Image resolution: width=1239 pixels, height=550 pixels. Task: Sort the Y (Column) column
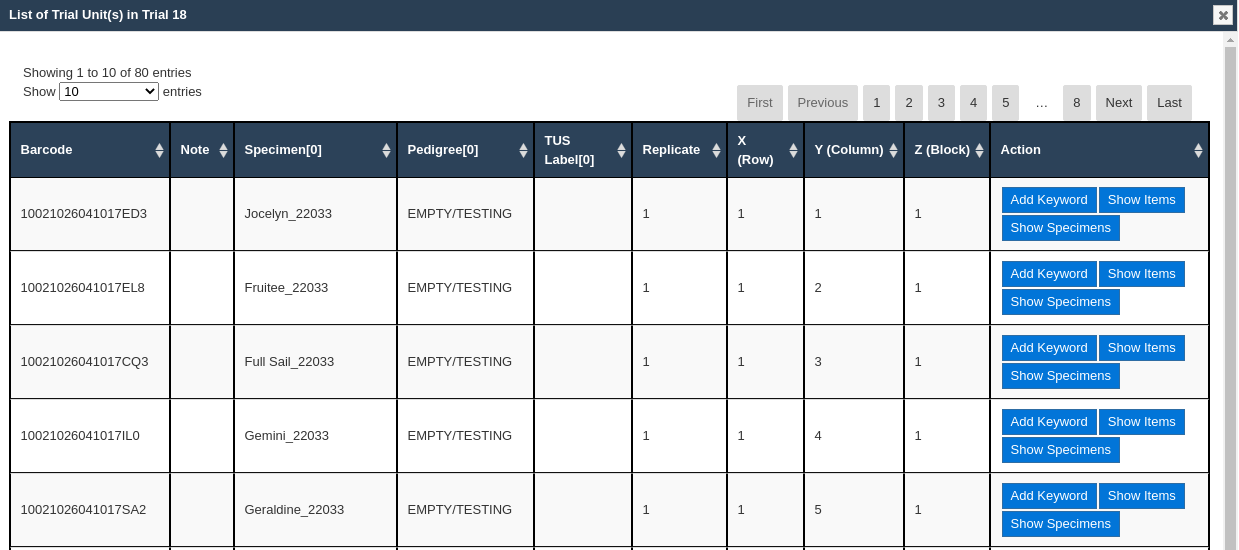coord(893,150)
